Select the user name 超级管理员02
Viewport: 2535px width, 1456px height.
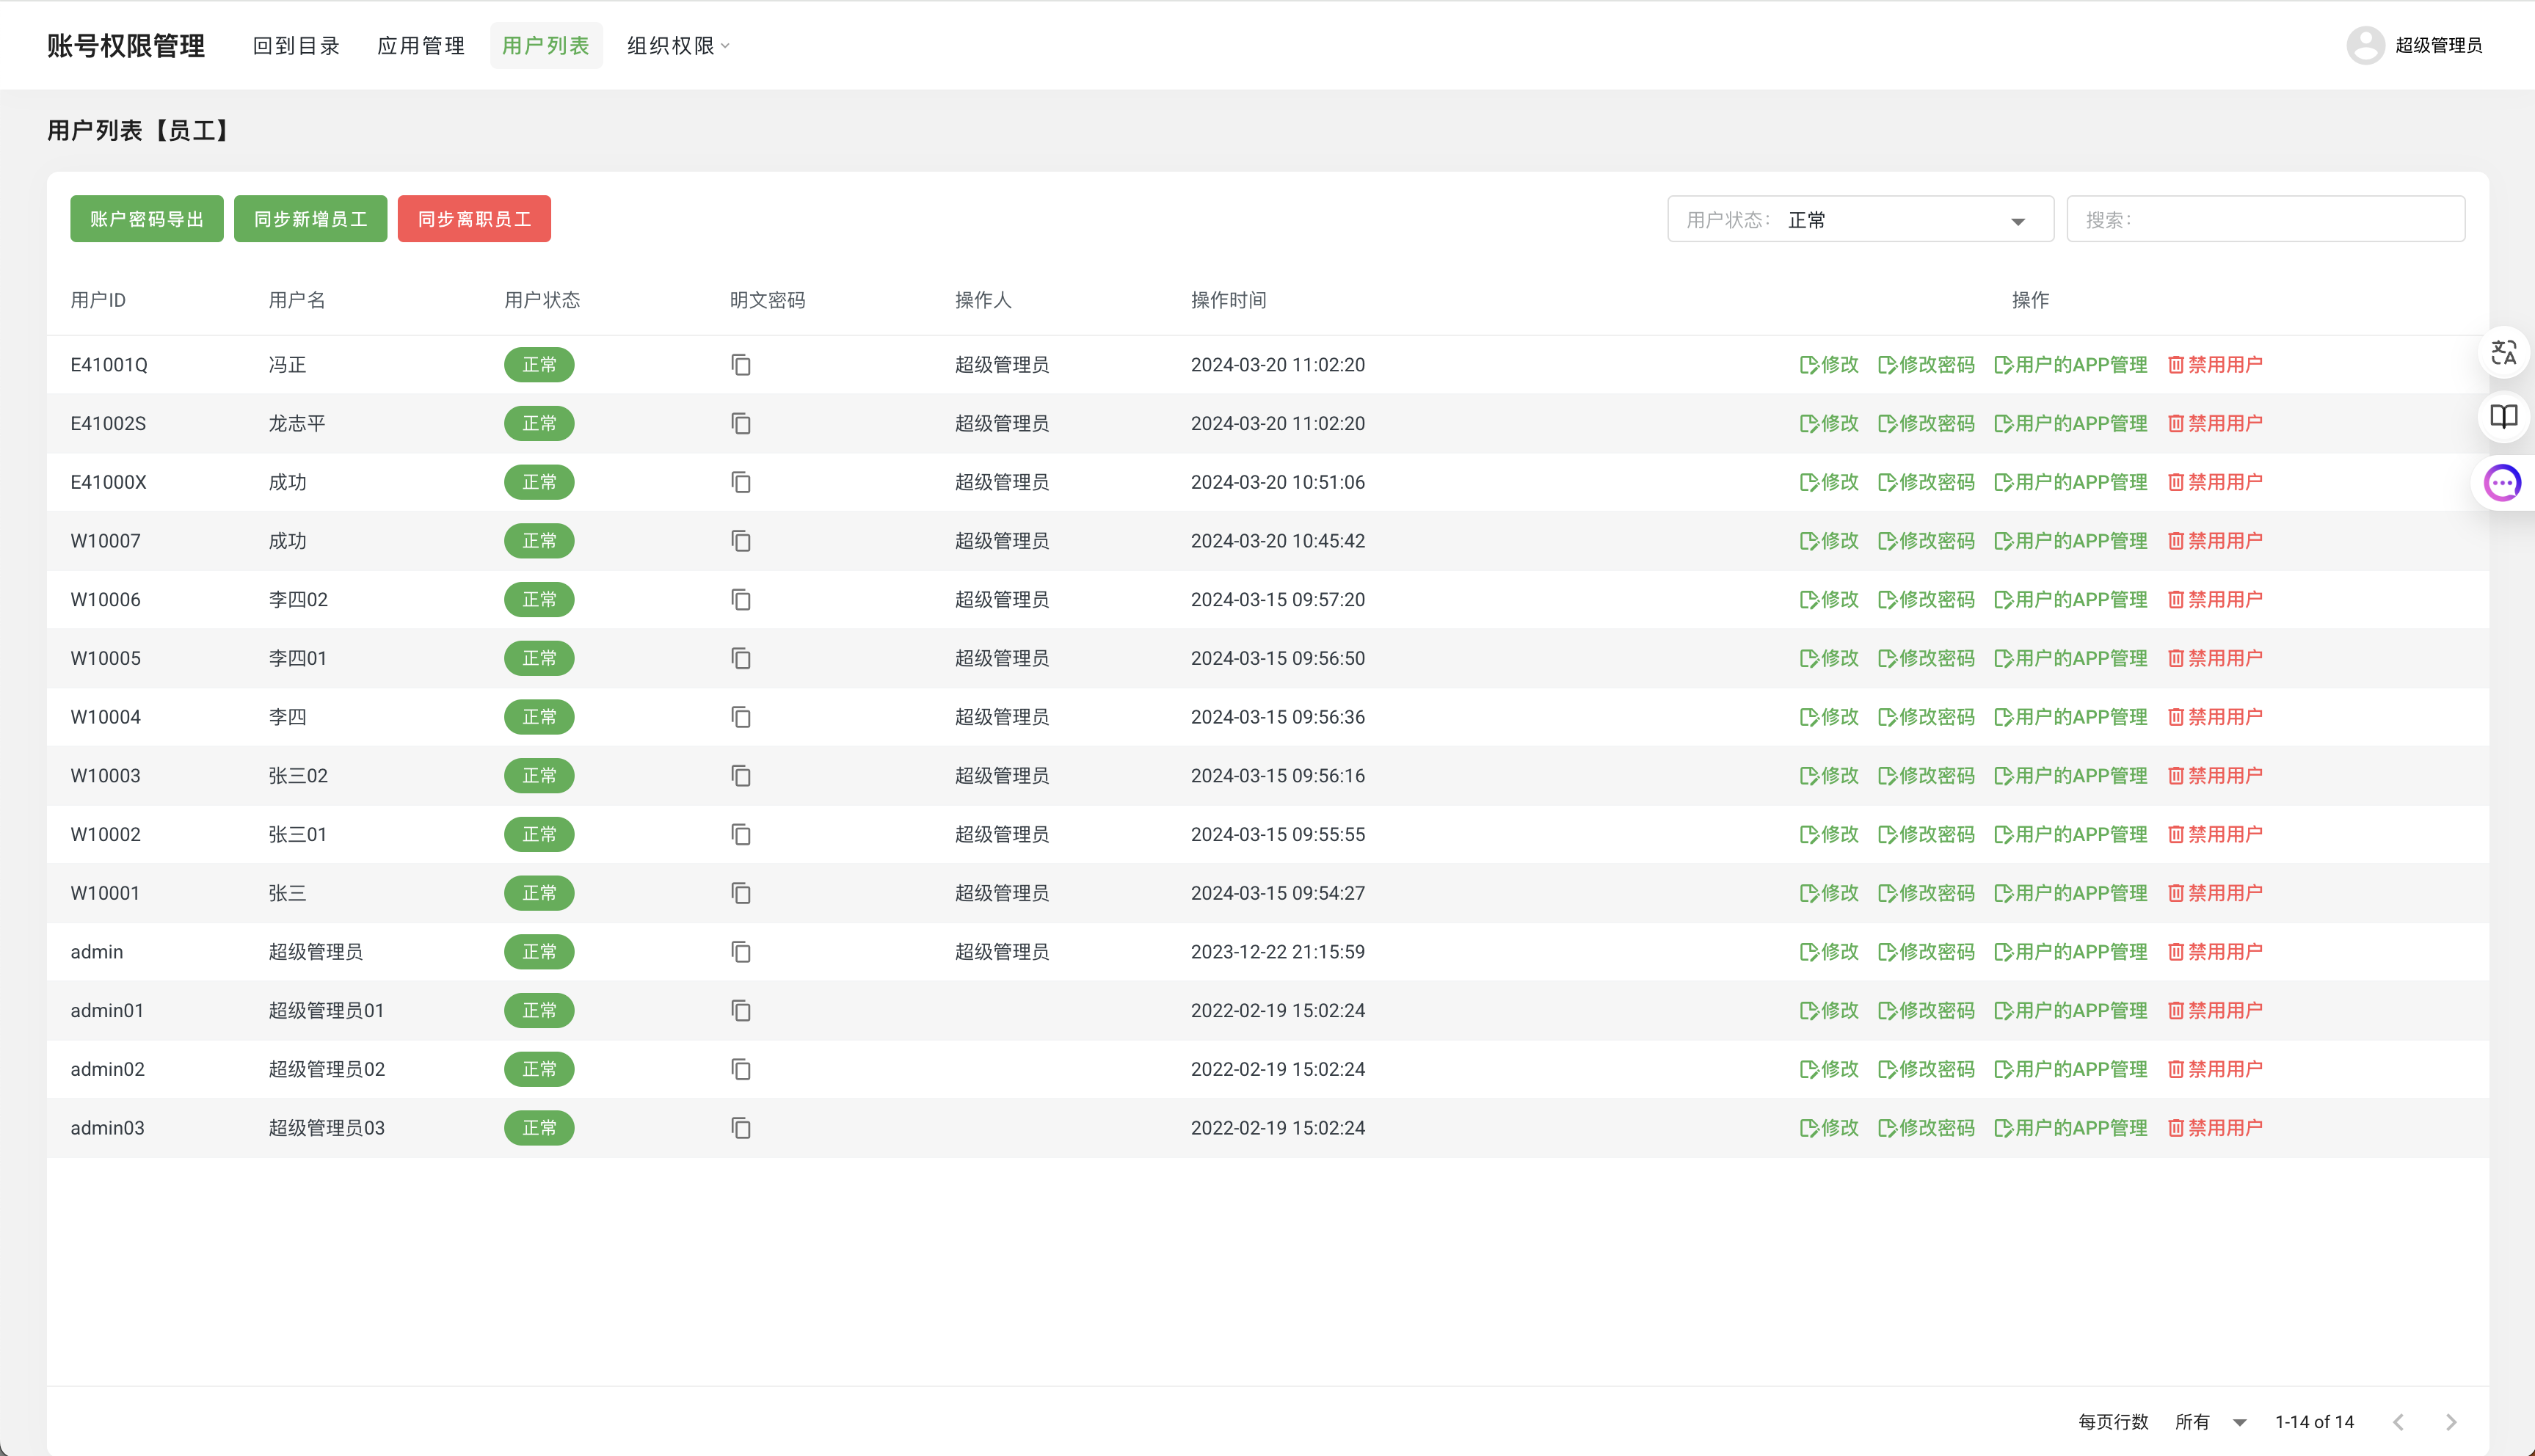tap(326, 1069)
